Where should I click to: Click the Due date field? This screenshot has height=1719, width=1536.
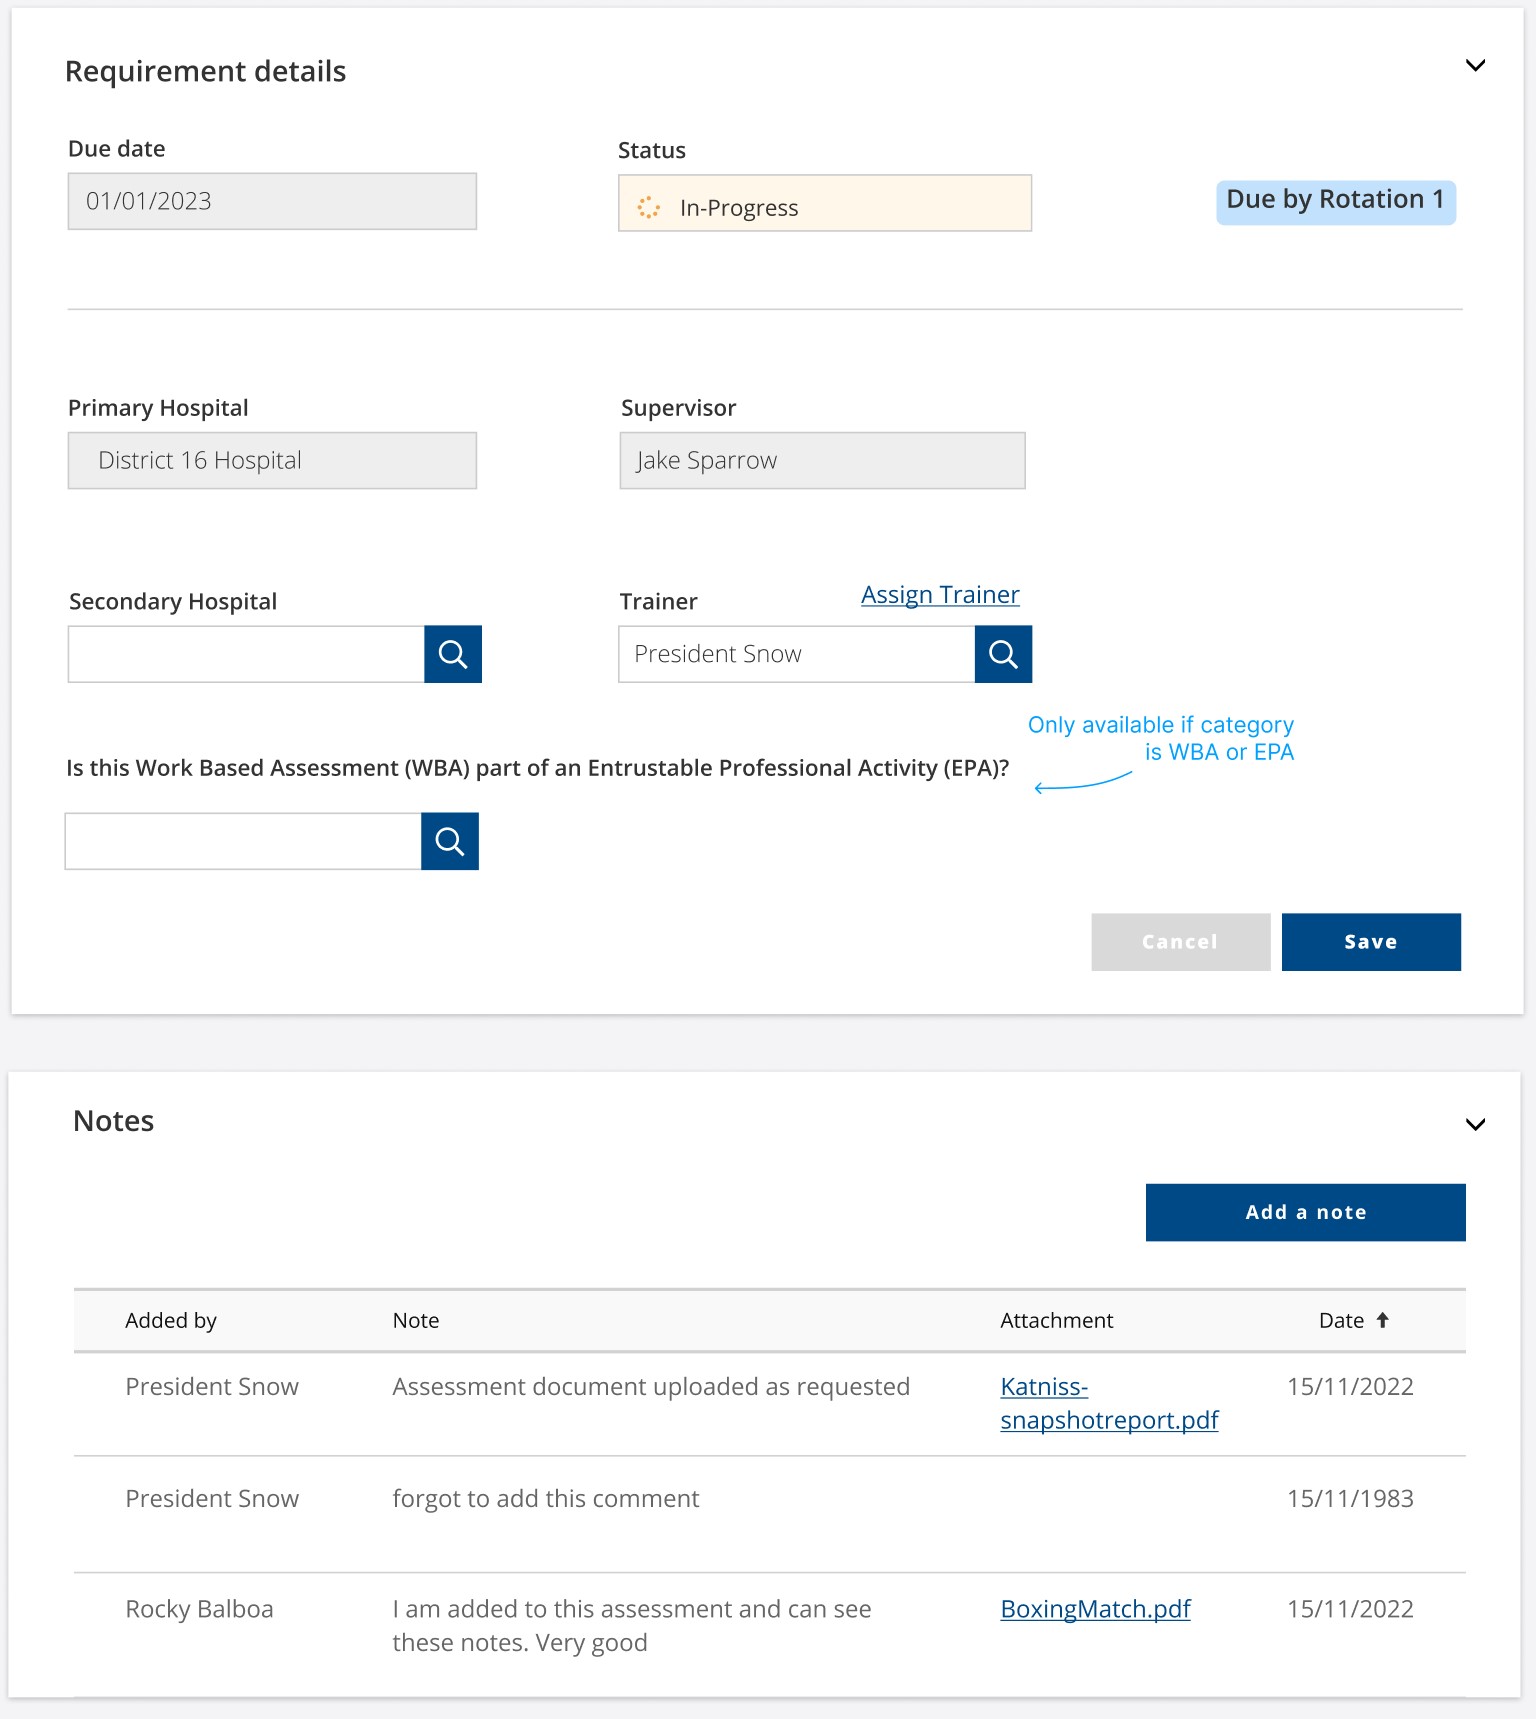pyautogui.click(x=272, y=201)
